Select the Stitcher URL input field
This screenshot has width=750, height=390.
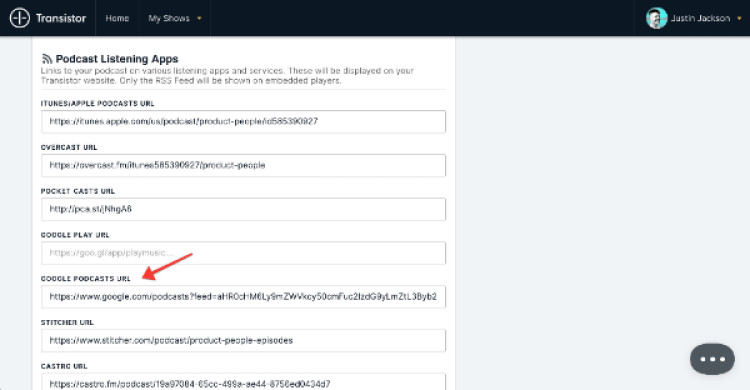243,340
